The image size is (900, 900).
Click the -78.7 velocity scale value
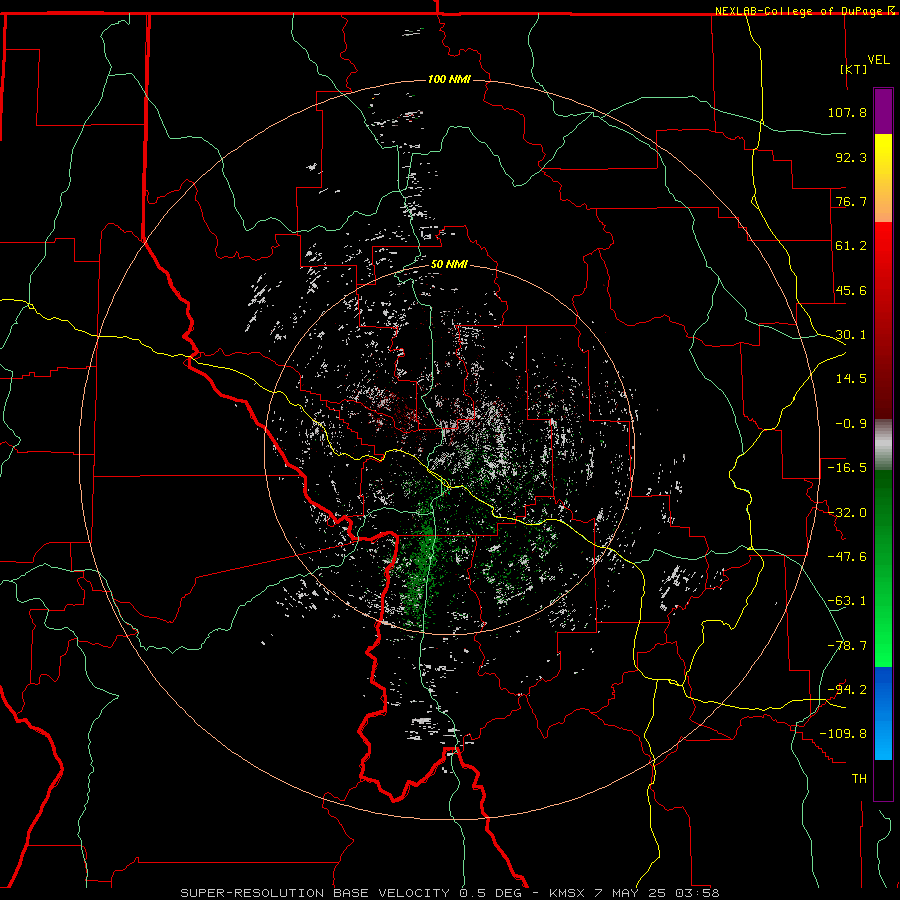coord(847,646)
